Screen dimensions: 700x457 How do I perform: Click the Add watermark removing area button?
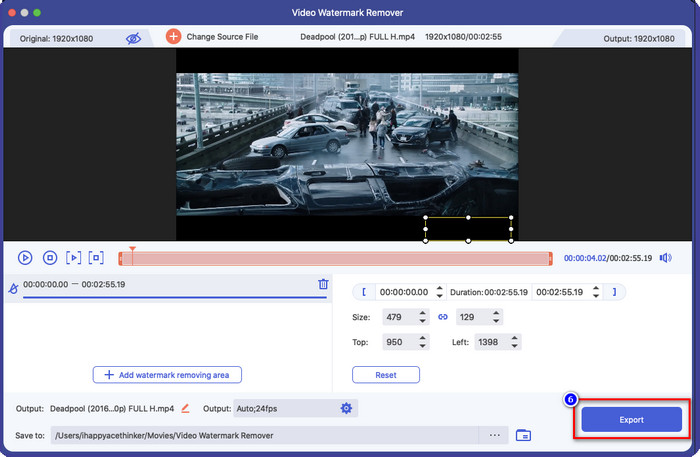[167, 375]
